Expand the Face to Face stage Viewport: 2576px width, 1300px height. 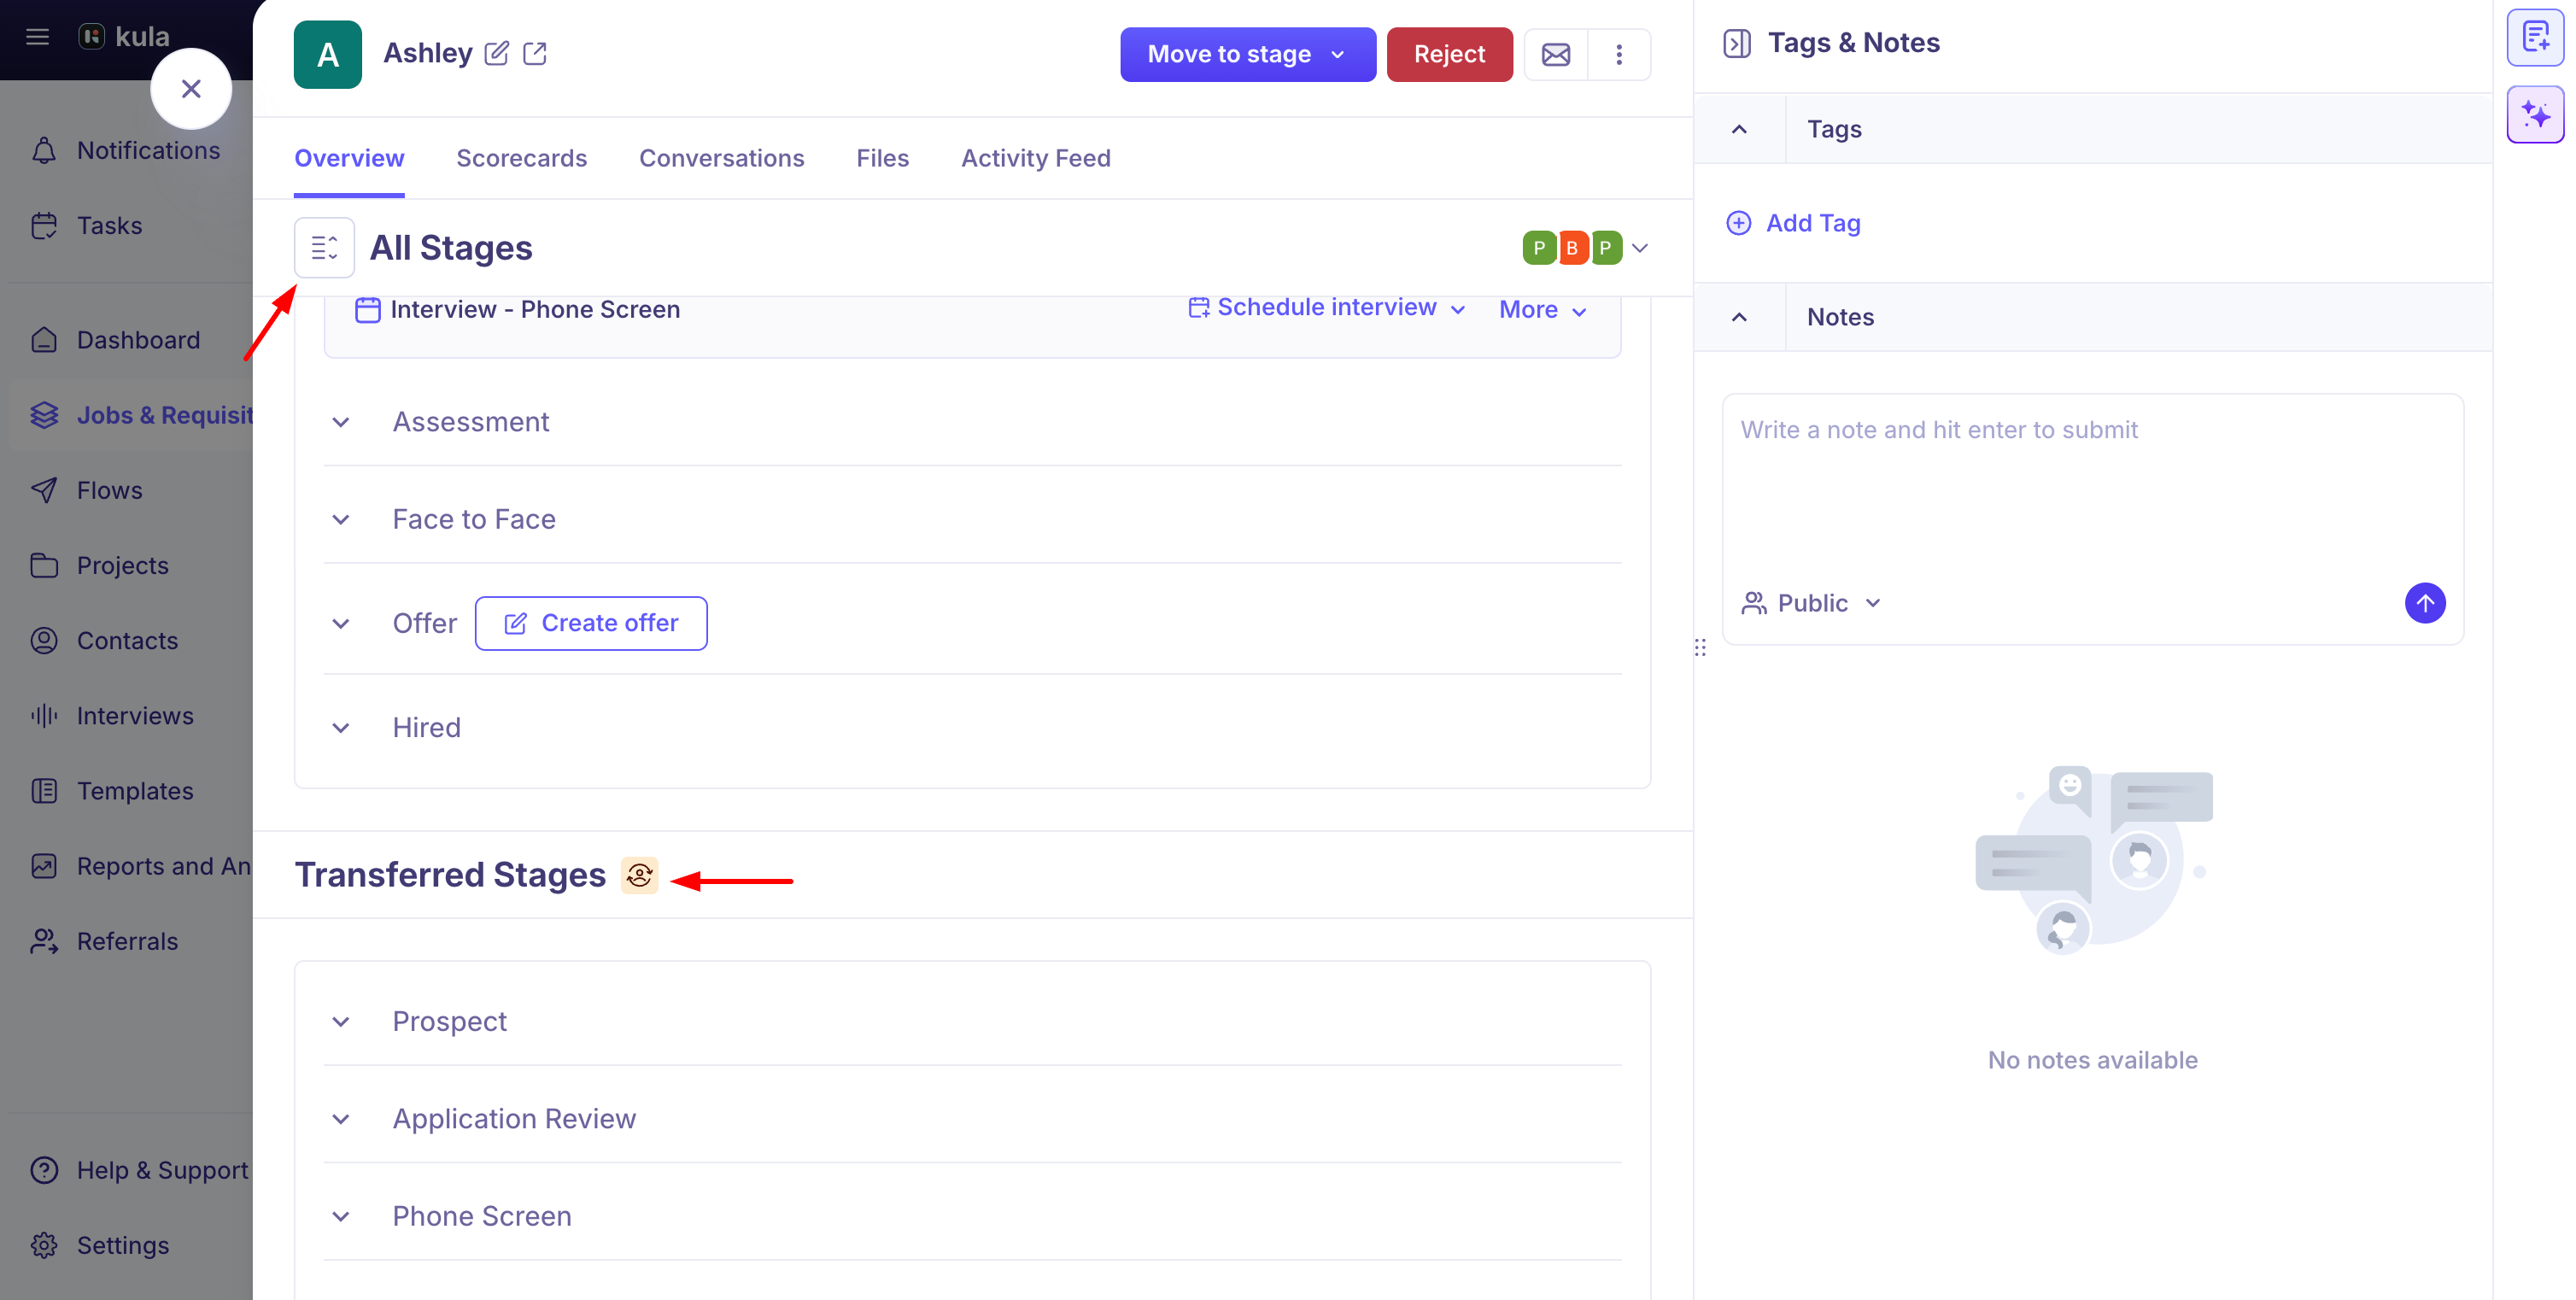click(341, 519)
